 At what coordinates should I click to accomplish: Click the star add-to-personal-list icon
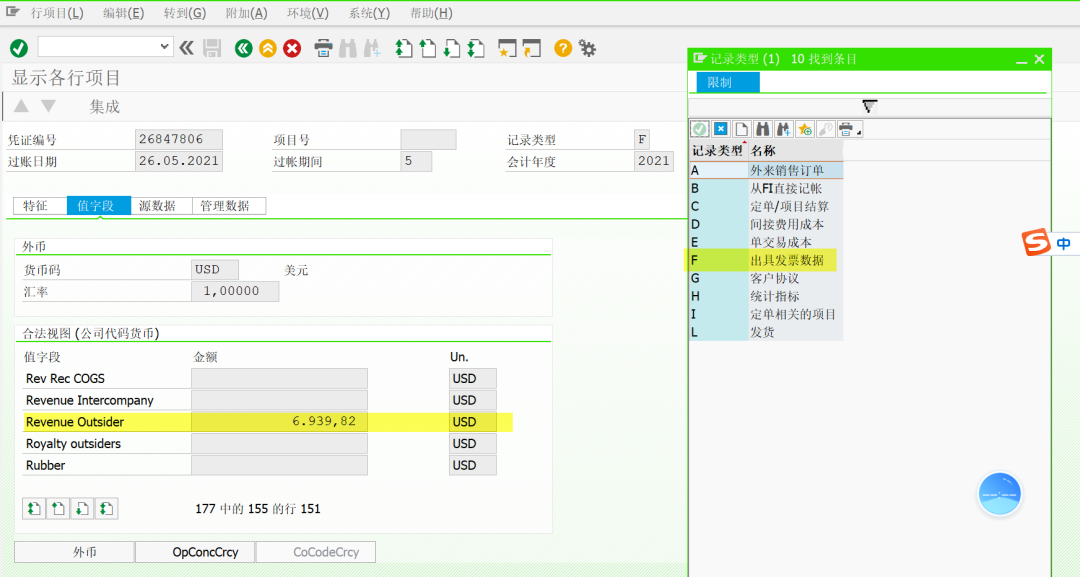point(804,129)
